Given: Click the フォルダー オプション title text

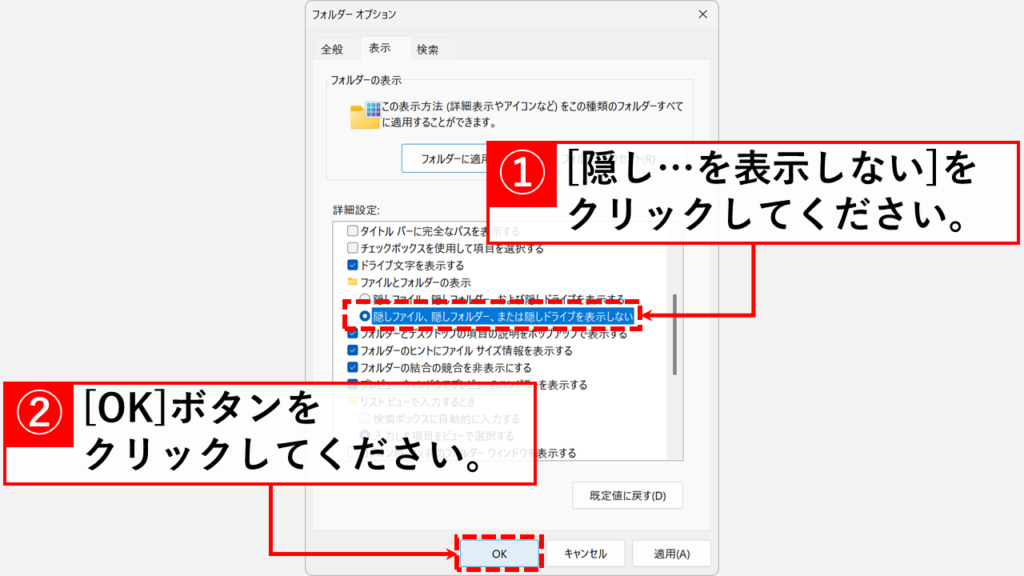Looking at the screenshot, I should coord(354,14).
